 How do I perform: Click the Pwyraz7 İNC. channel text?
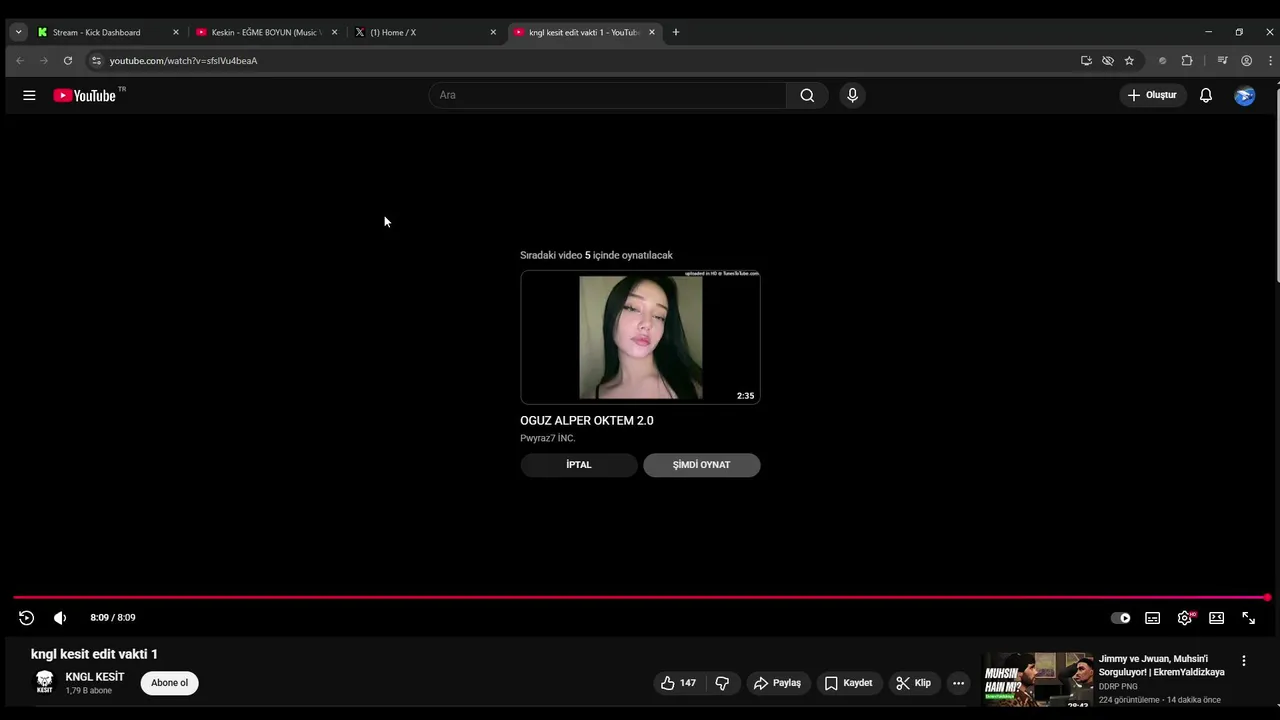pos(547,438)
